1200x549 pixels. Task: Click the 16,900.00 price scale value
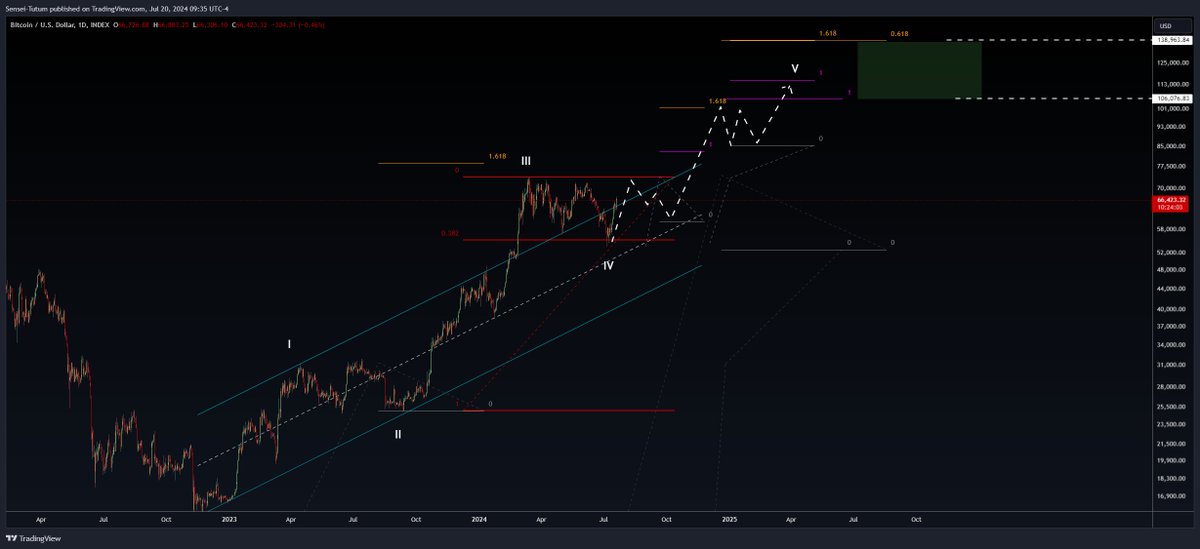click(1172, 494)
